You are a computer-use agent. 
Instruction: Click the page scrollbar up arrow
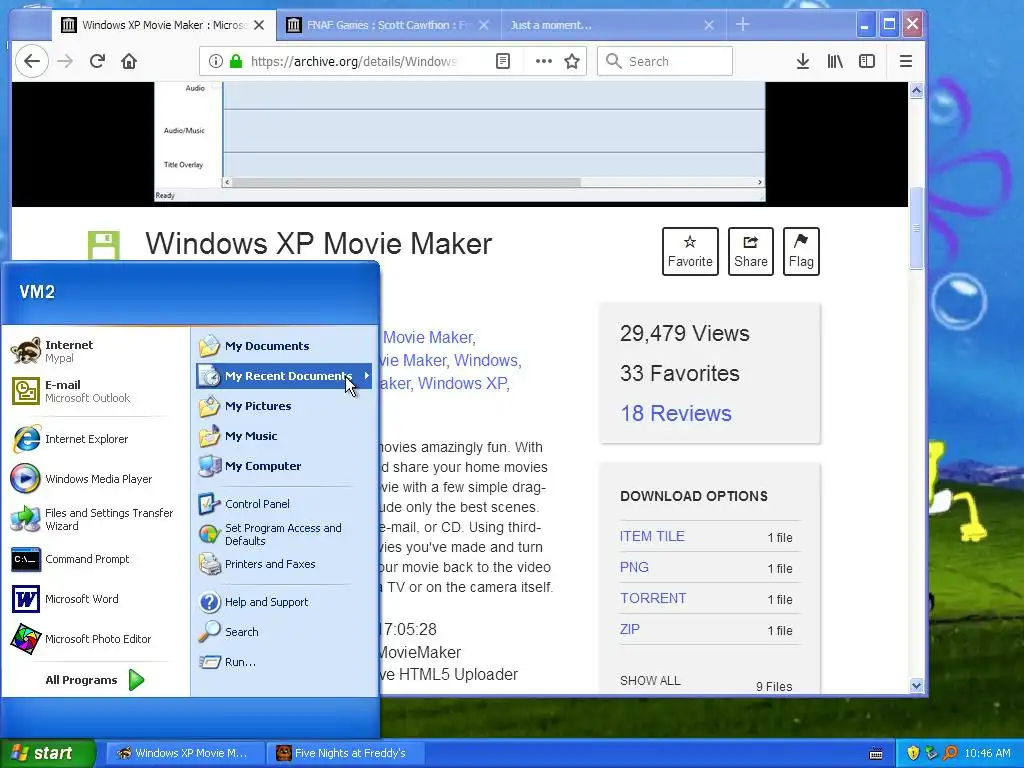pos(916,90)
